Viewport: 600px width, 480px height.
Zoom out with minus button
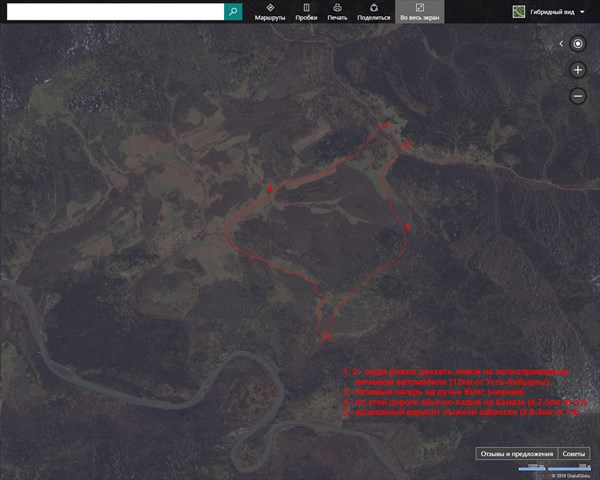[x=578, y=96]
